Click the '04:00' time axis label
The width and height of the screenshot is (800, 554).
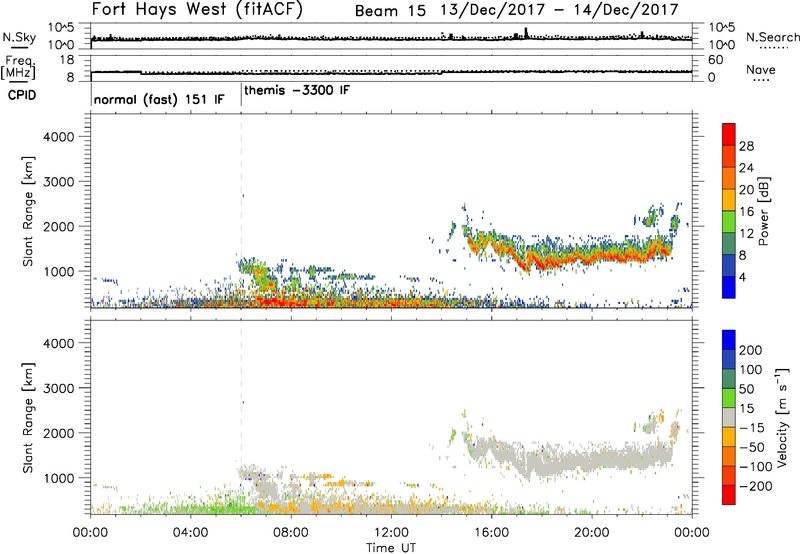point(191,533)
